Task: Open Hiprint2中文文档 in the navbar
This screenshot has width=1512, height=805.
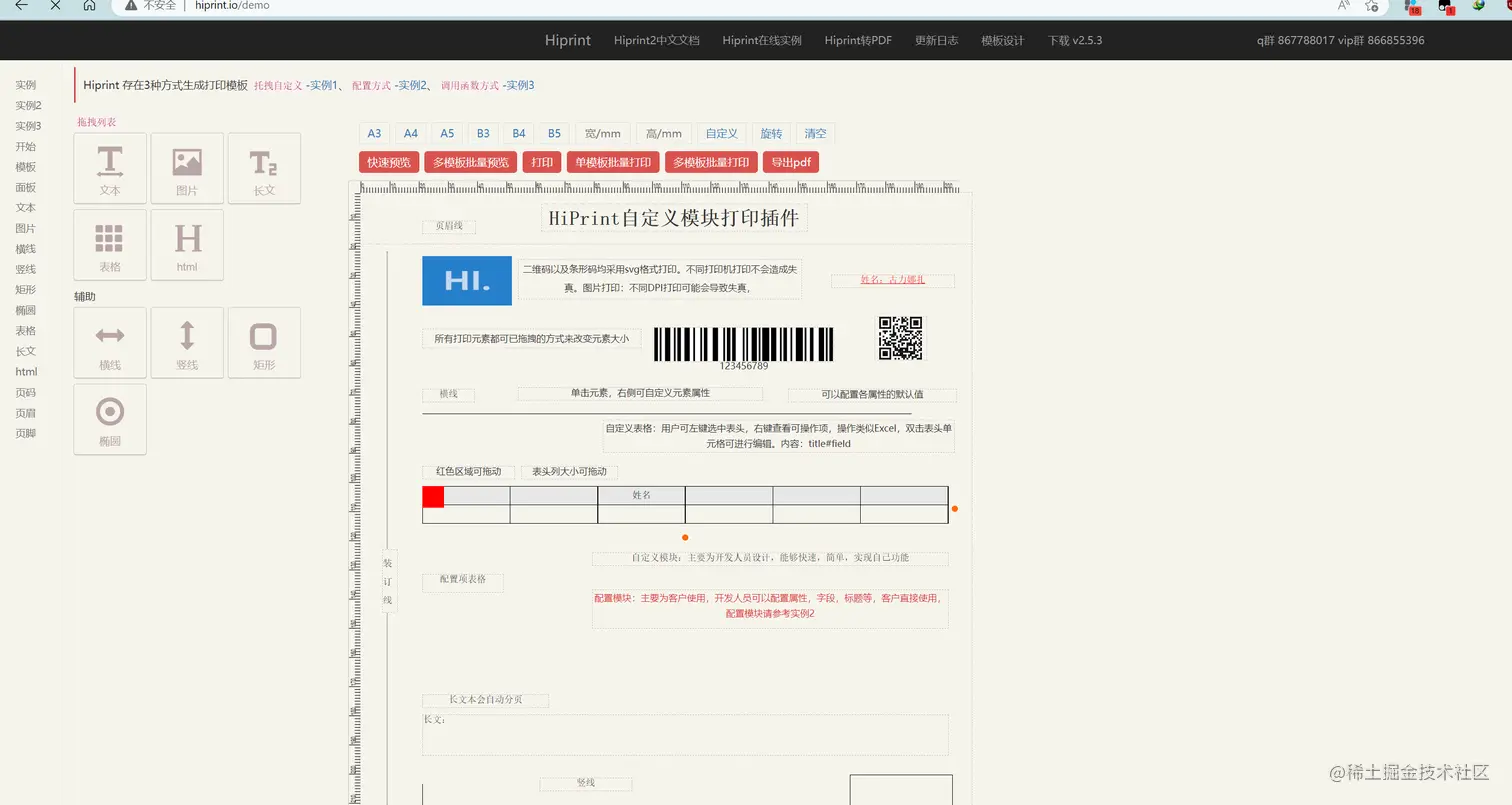Action: (x=657, y=40)
